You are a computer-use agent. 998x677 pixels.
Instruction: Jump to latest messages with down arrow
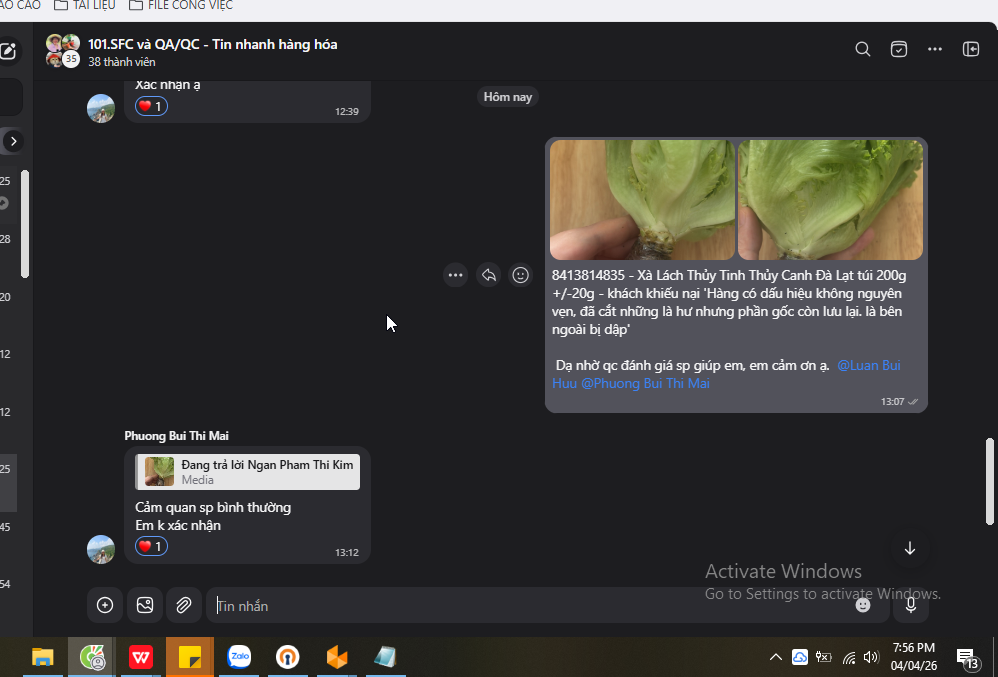point(910,548)
